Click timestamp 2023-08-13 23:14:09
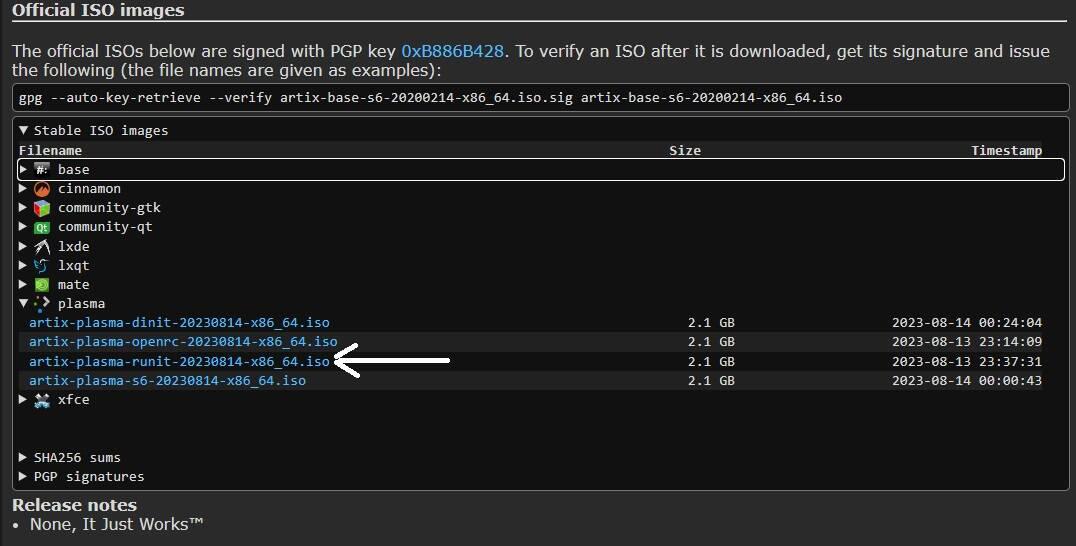This screenshot has height=546, width=1076. [x=967, y=342]
